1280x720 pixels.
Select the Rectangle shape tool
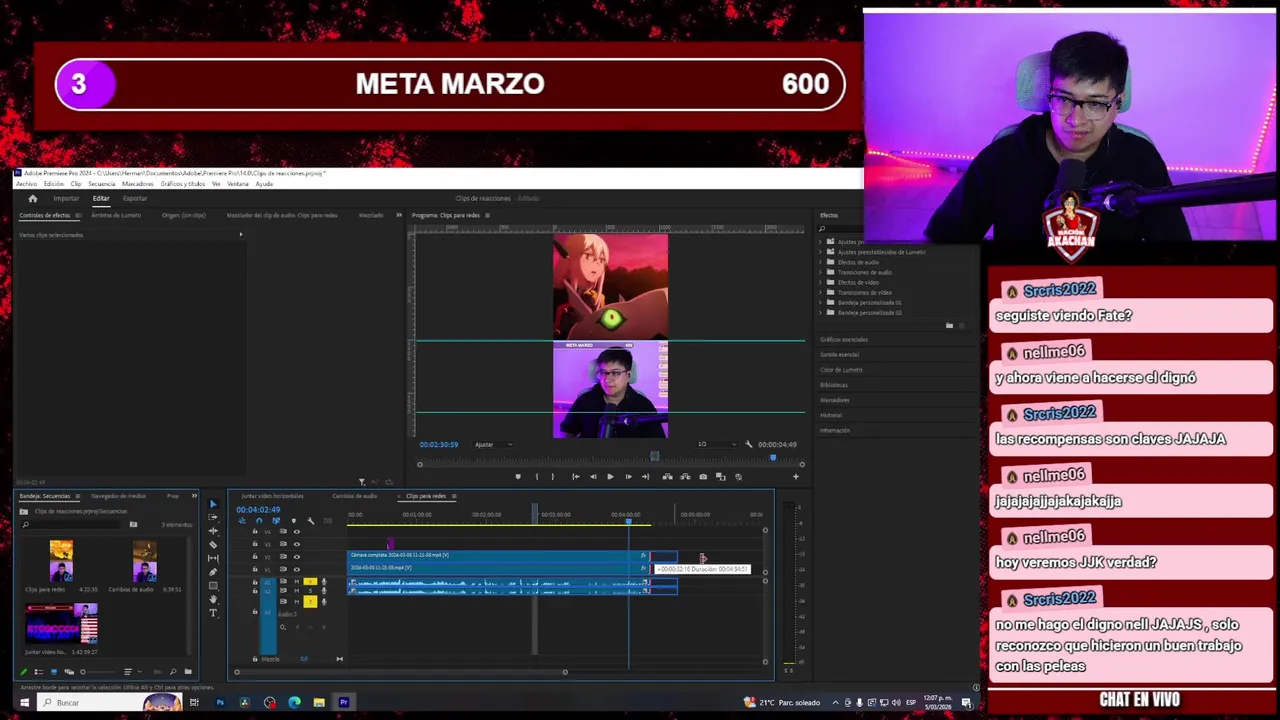point(213,585)
